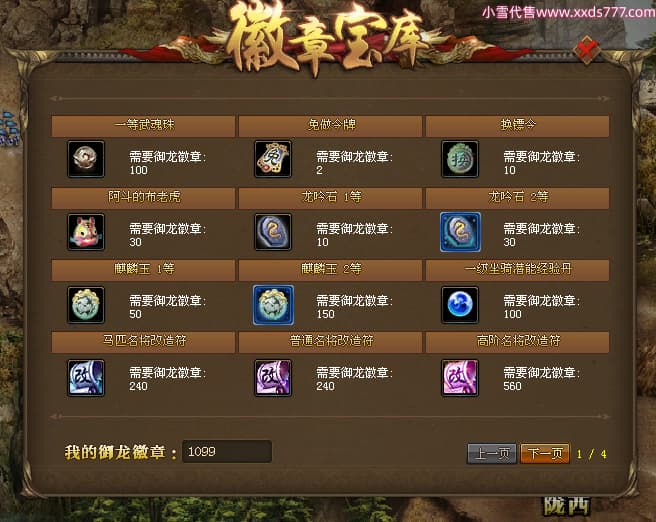656x522 pixels.
Task: Choose the highlighted 麒麟玉 2等 jade icon
Action: point(273,305)
